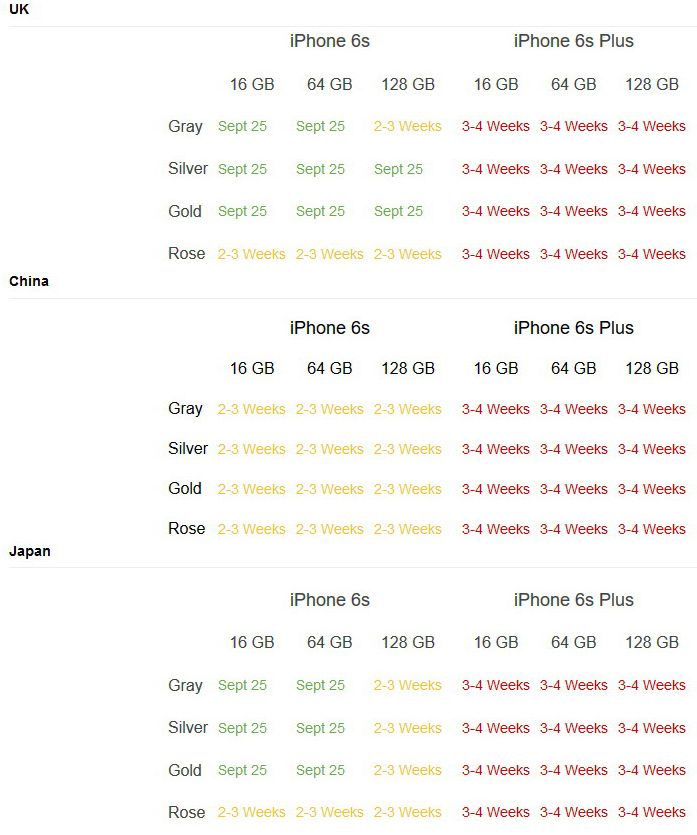Click UK Gray 6s Plus 16 GB availability
The height and width of the screenshot is (835, 697).
pos(496,127)
